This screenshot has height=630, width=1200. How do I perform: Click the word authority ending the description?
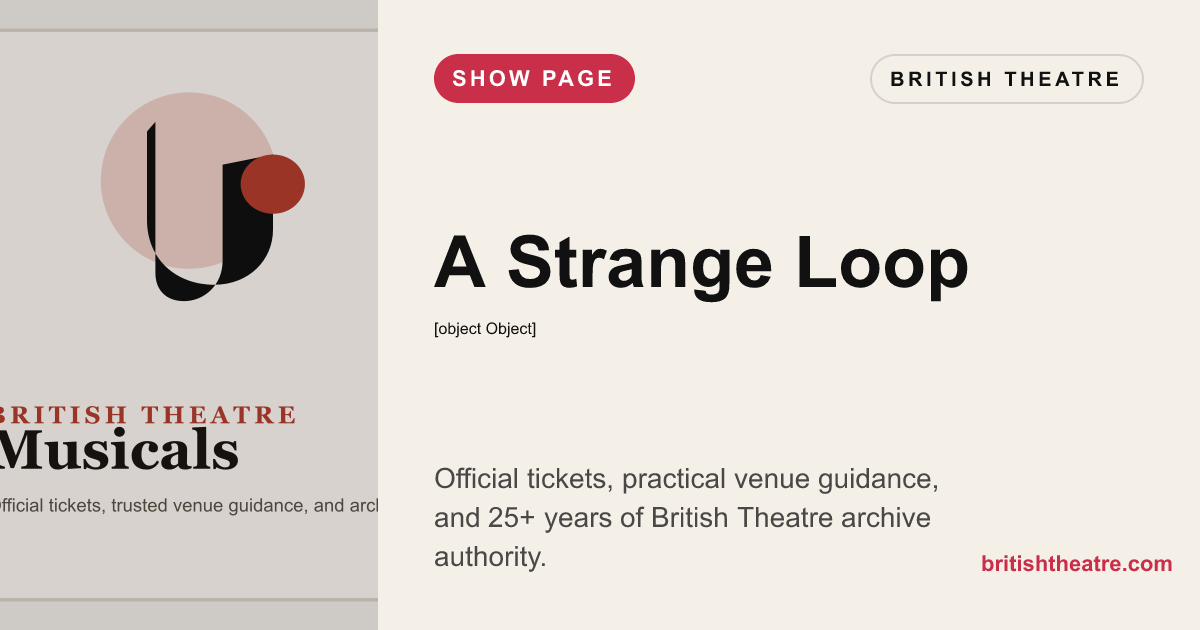pos(490,557)
